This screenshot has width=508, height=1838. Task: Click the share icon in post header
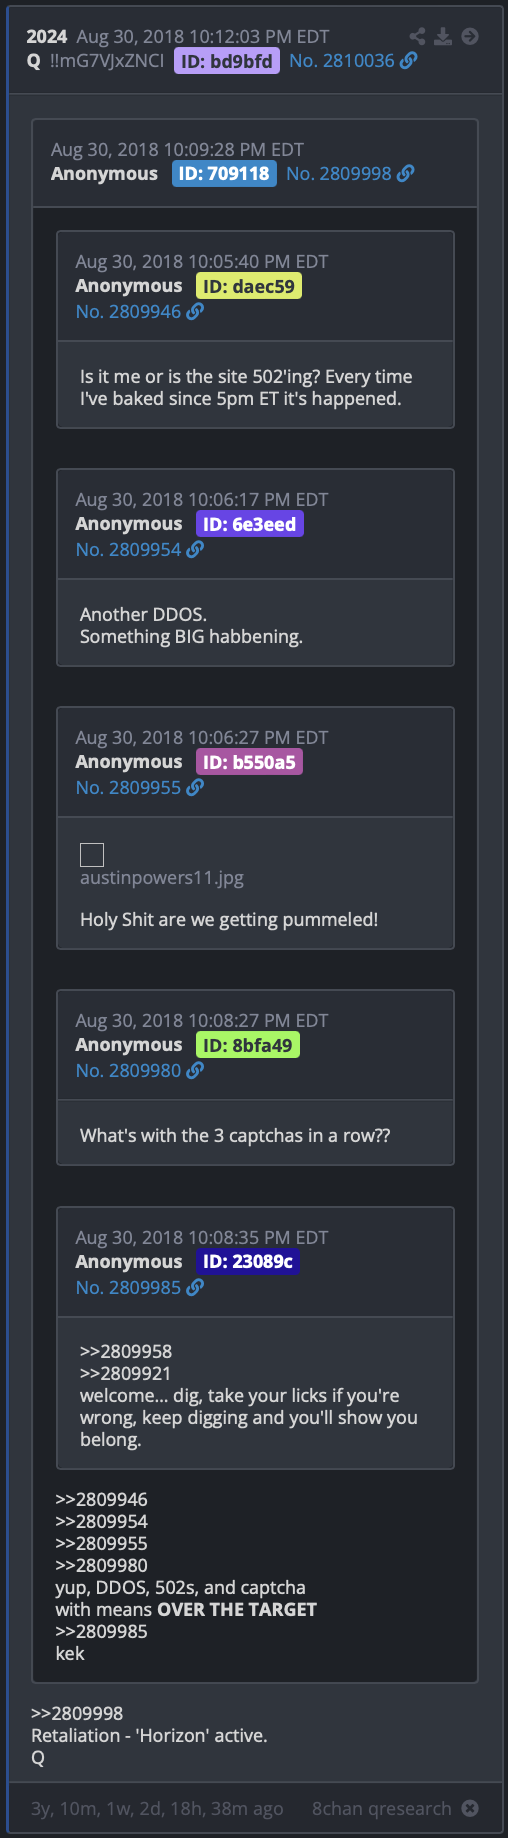tap(417, 36)
